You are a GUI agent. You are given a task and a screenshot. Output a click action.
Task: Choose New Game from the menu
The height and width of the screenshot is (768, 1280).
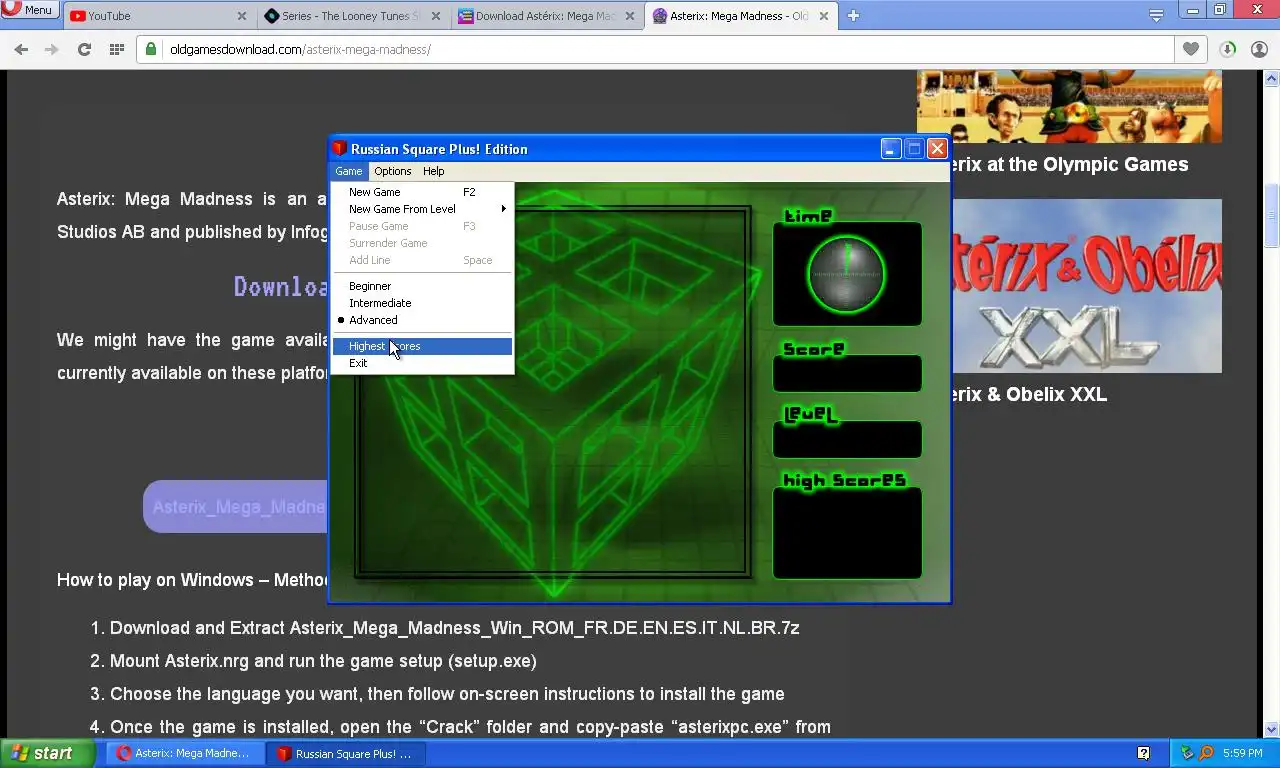pyautogui.click(x=422, y=192)
